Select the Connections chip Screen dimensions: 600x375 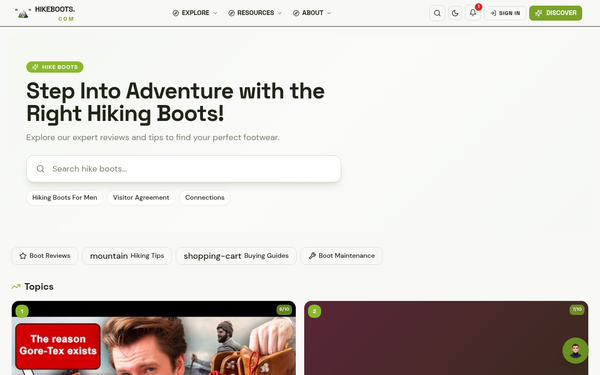tap(205, 198)
